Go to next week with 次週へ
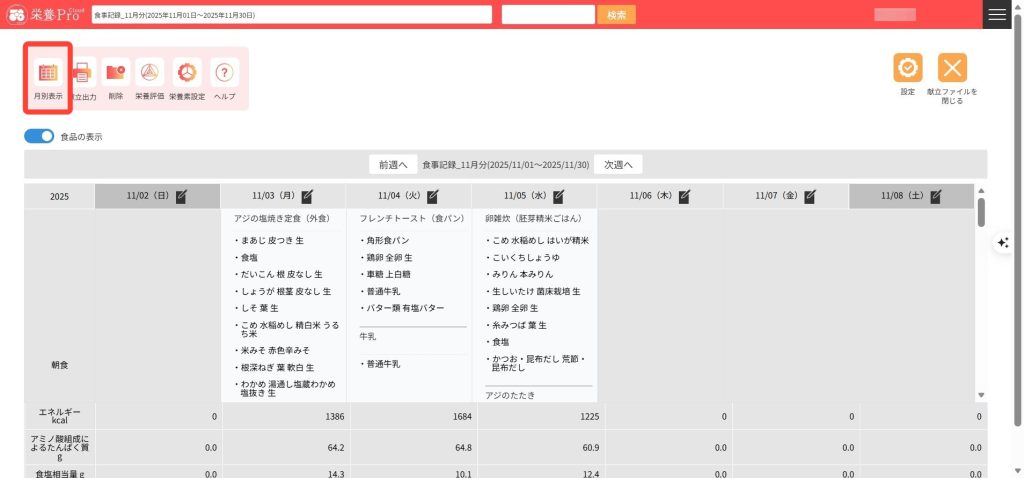The width and height of the screenshot is (1024, 478). (x=618, y=164)
